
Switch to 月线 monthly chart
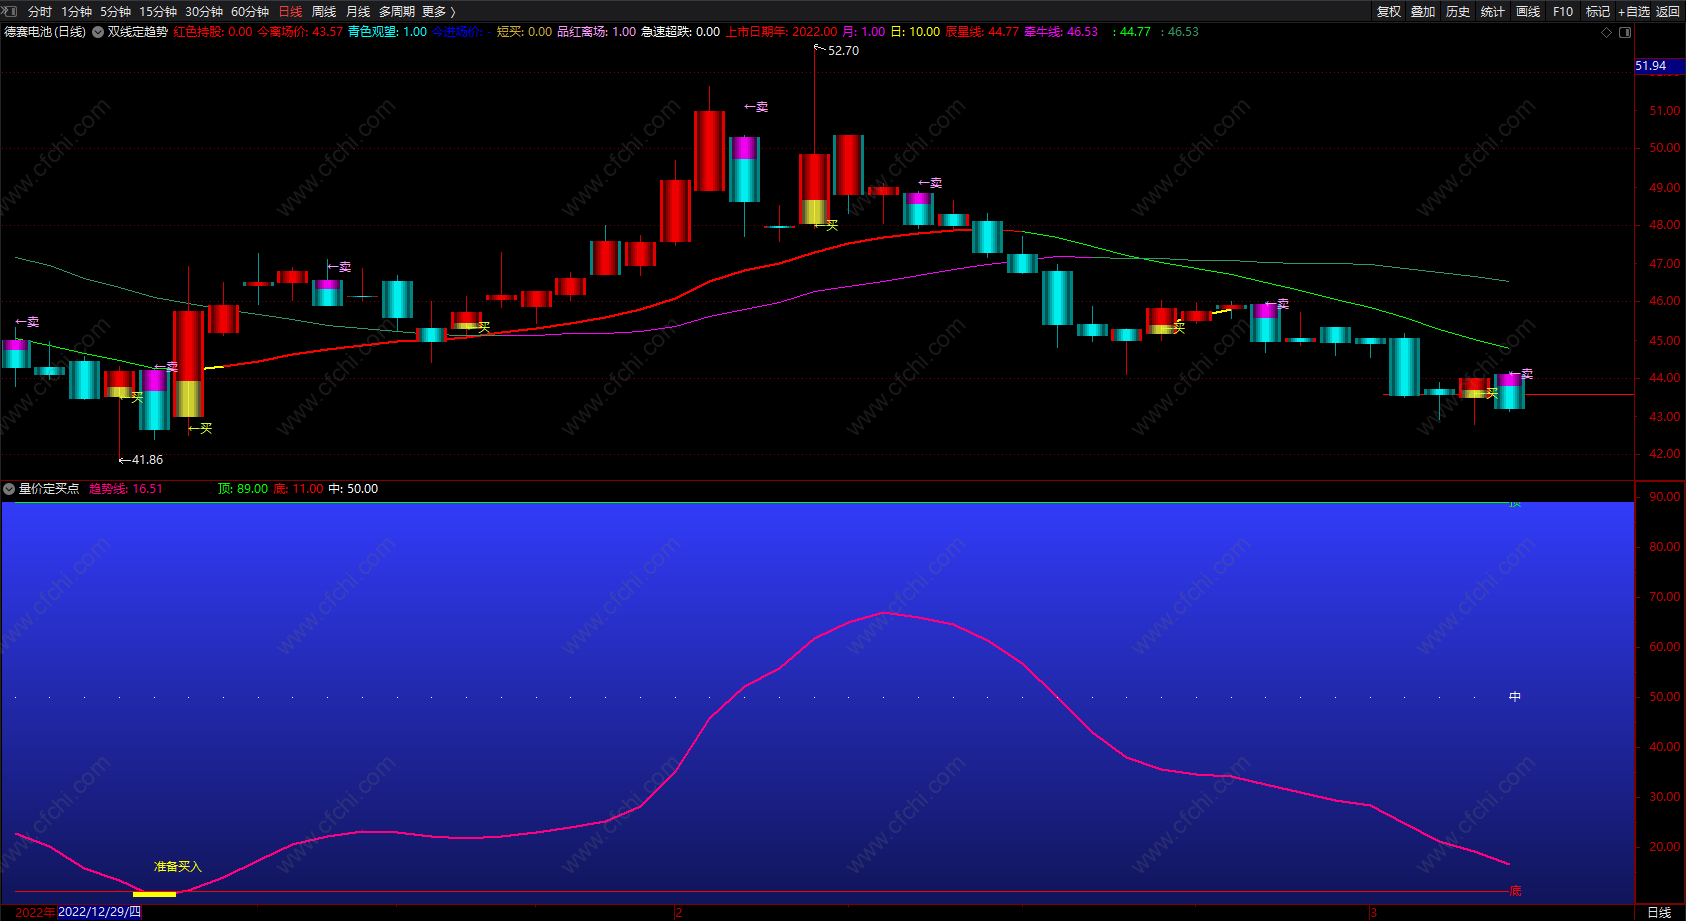tap(358, 11)
